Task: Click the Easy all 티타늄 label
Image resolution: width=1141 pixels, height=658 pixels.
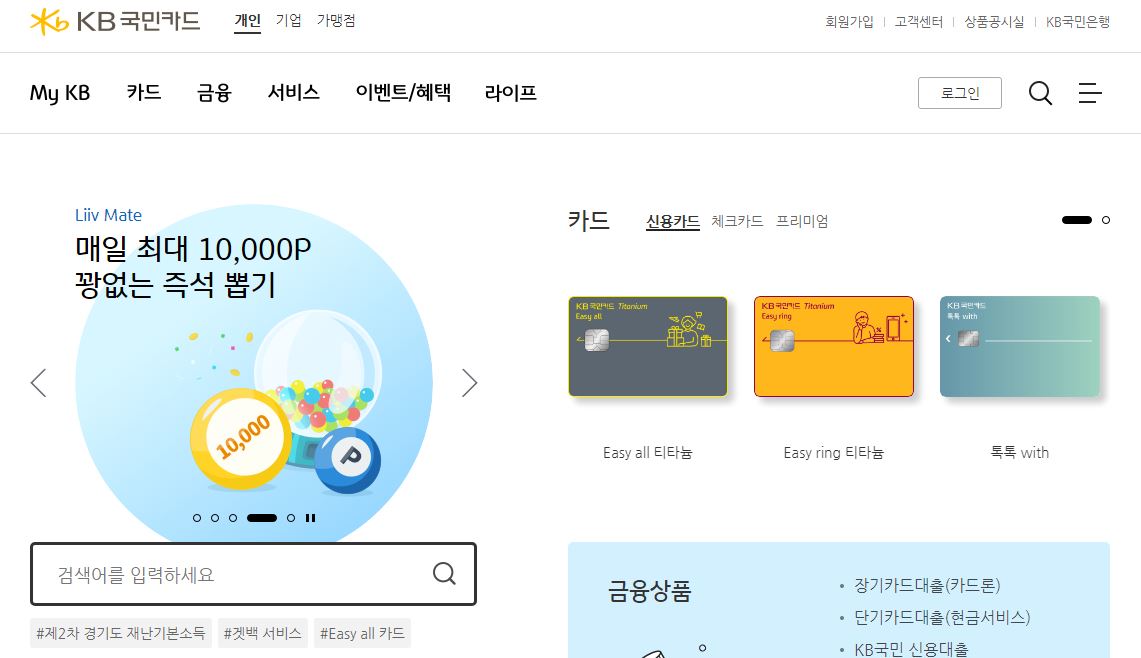Action: click(648, 453)
